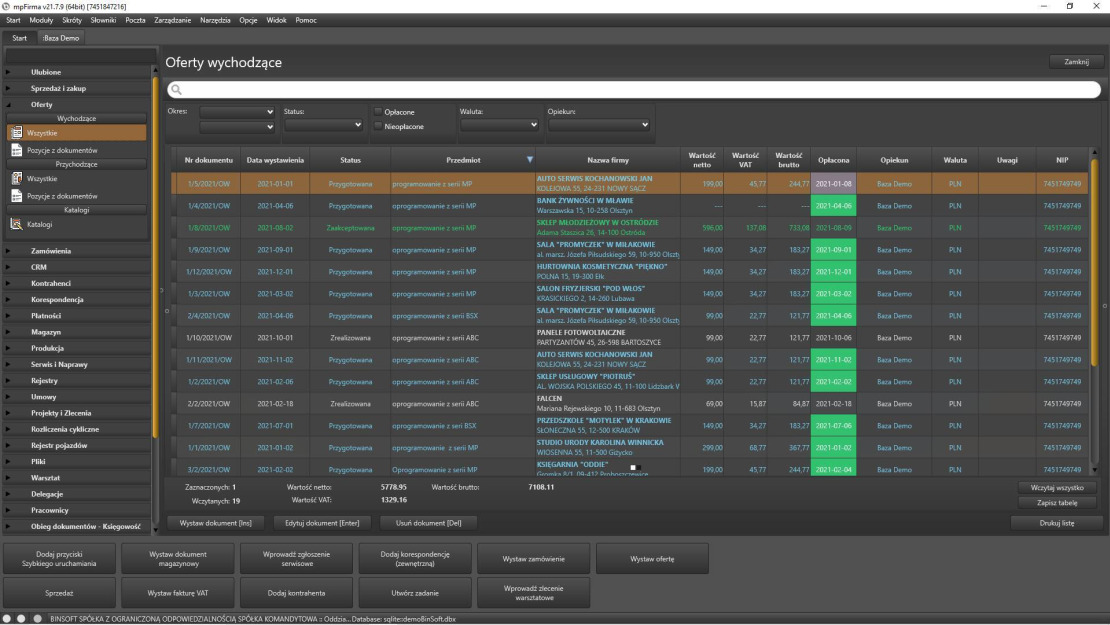This screenshot has width=1110, height=625.
Task: Open the Słowniki menu
Action: click(103, 21)
